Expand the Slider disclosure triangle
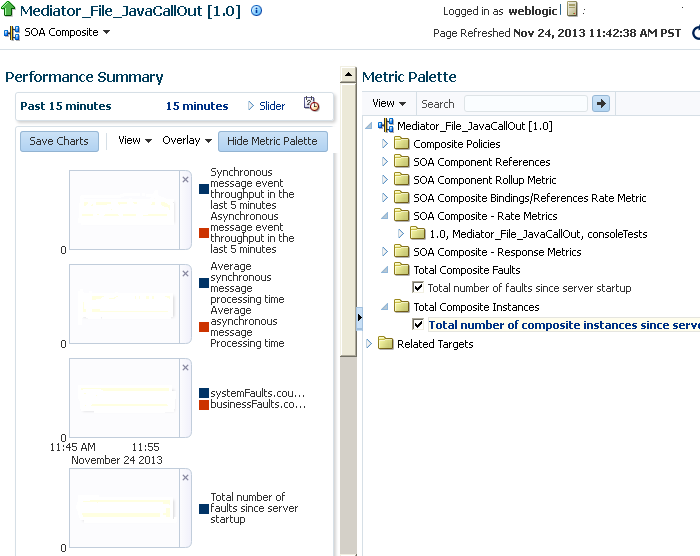This screenshot has height=556, width=700. (250, 106)
